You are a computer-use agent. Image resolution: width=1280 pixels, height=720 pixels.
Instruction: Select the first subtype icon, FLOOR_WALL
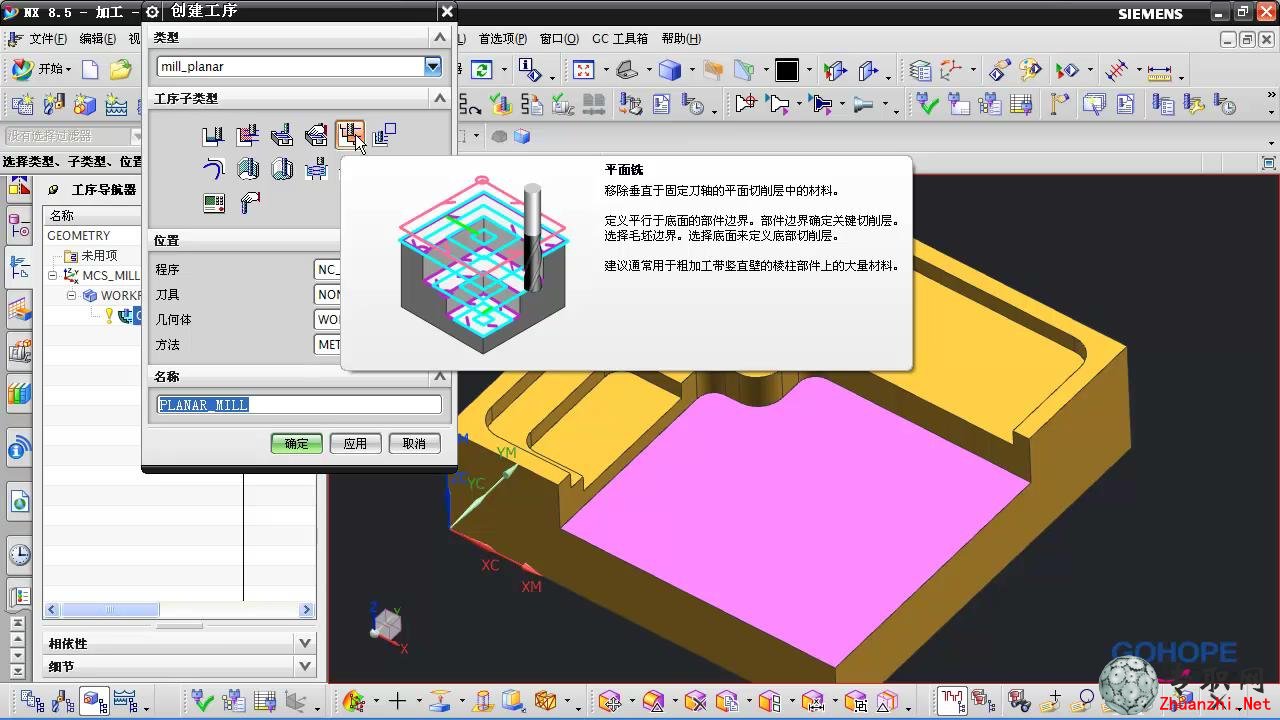pyautogui.click(x=213, y=135)
